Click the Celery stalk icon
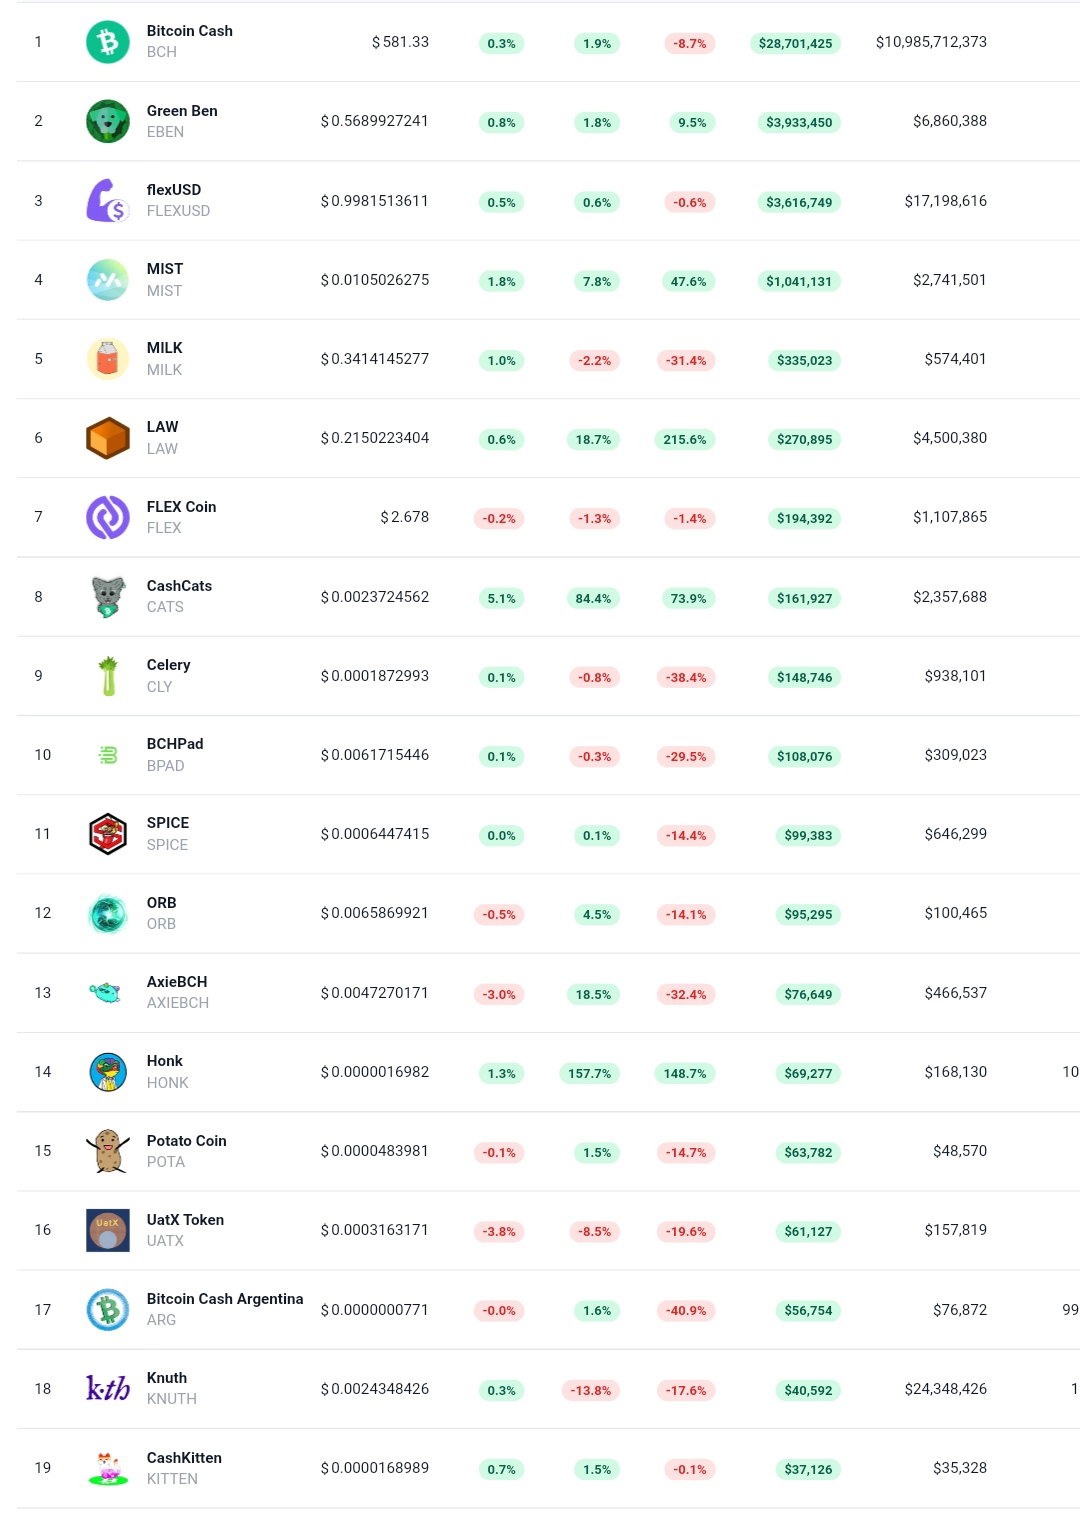This screenshot has width=1080, height=1522. point(108,676)
